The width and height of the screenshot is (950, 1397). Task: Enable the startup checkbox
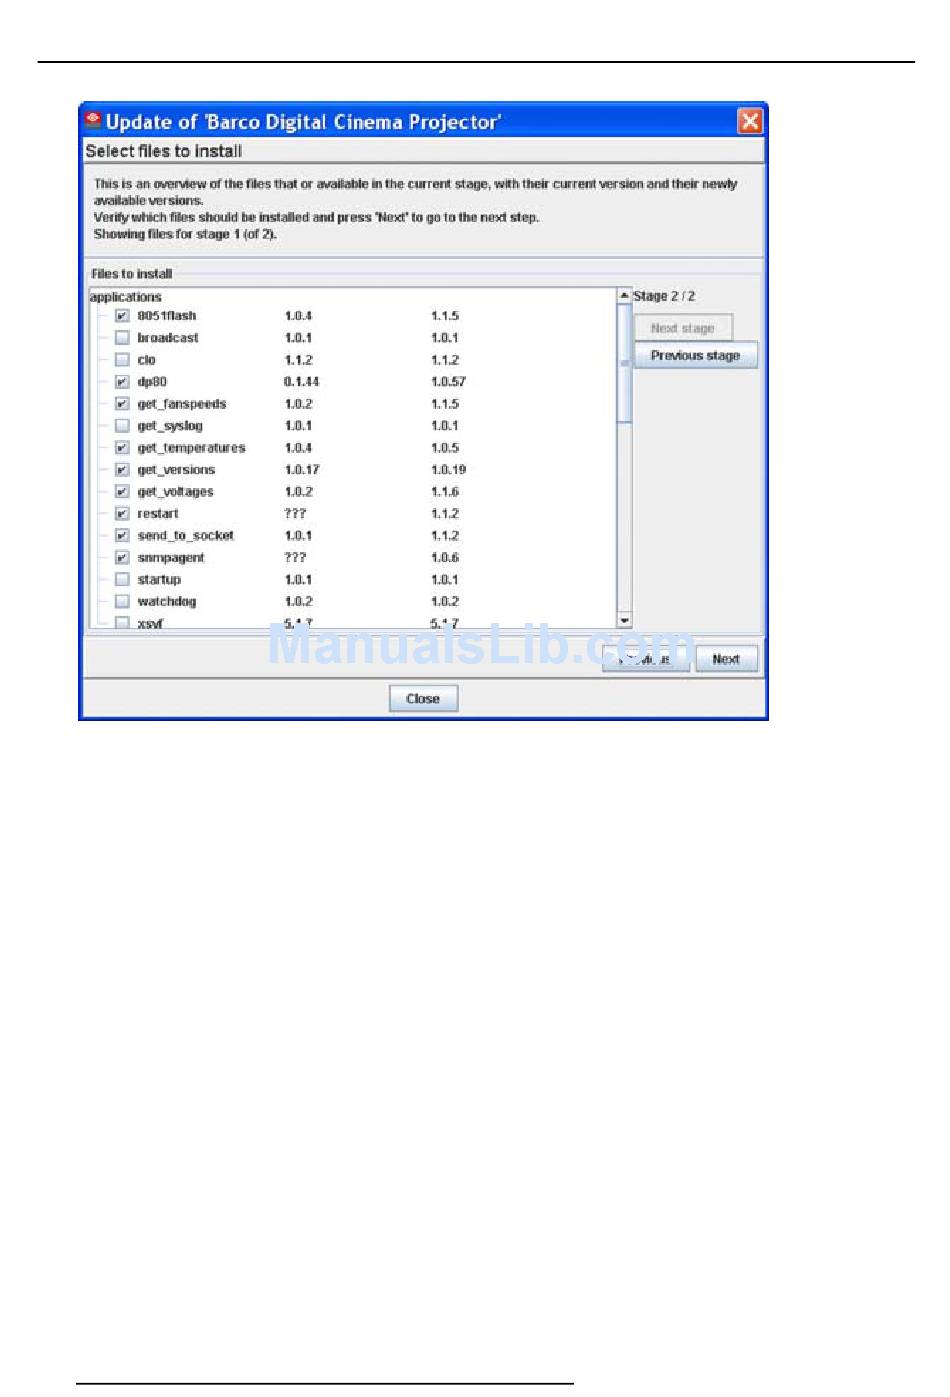122,580
